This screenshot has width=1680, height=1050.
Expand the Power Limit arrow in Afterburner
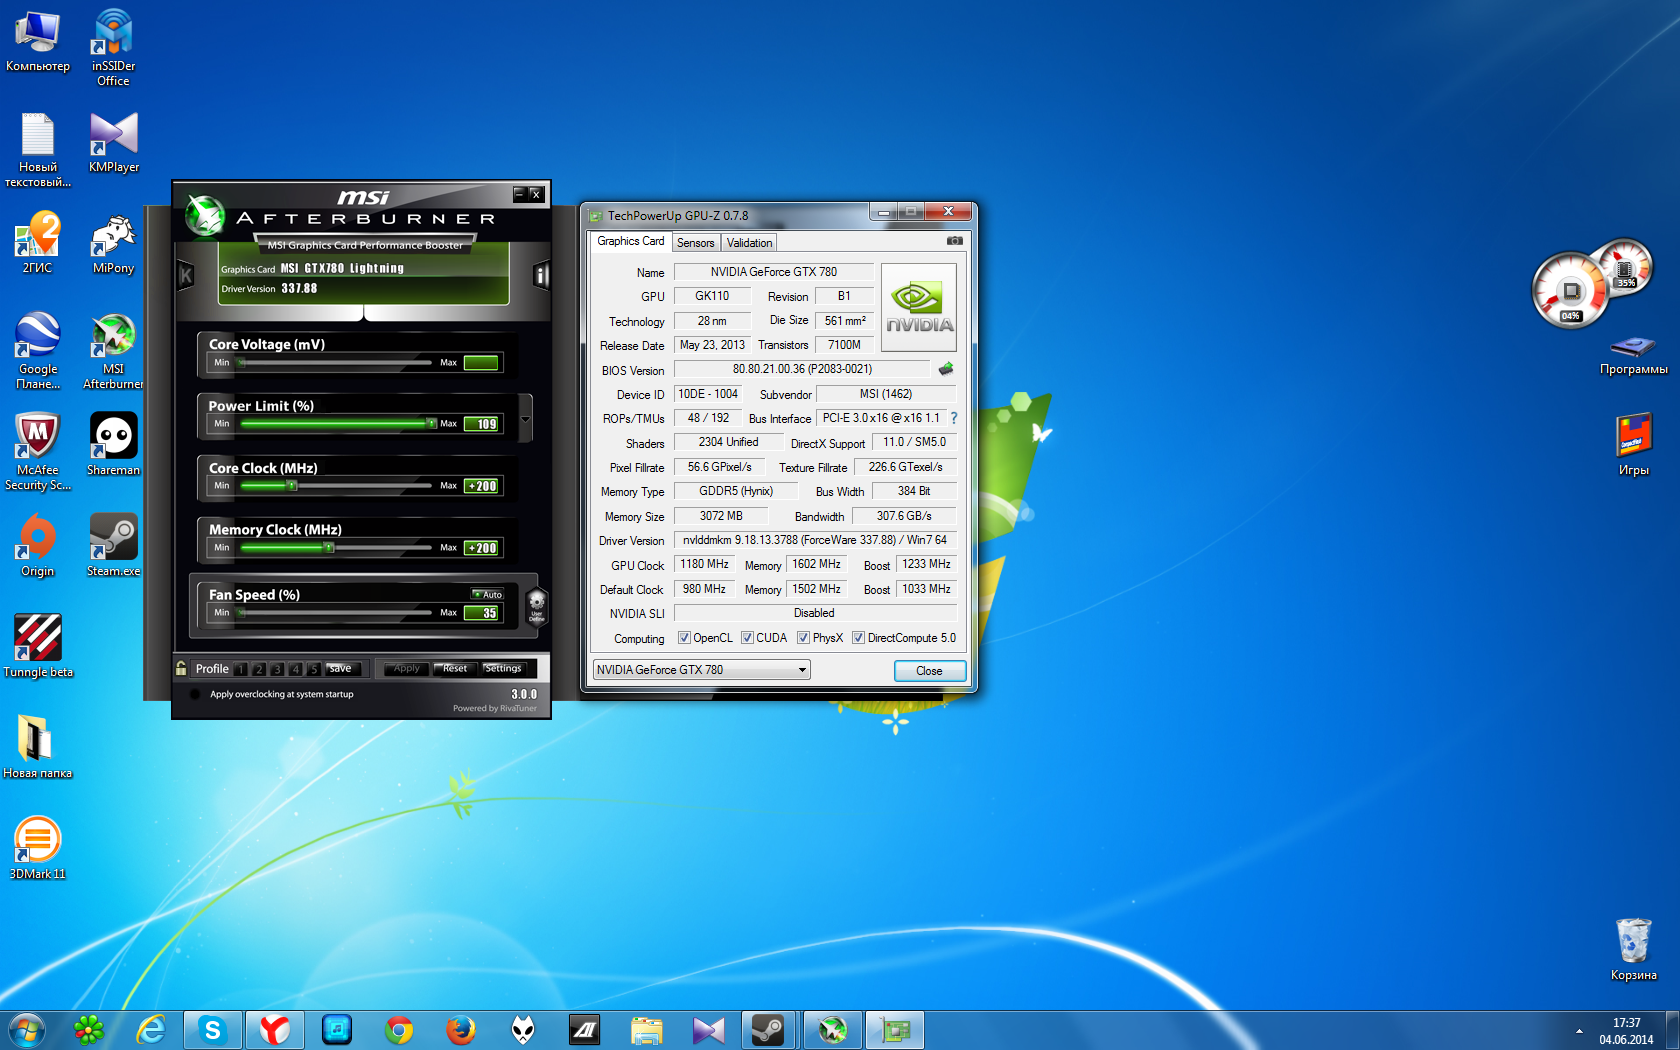coord(526,419)
